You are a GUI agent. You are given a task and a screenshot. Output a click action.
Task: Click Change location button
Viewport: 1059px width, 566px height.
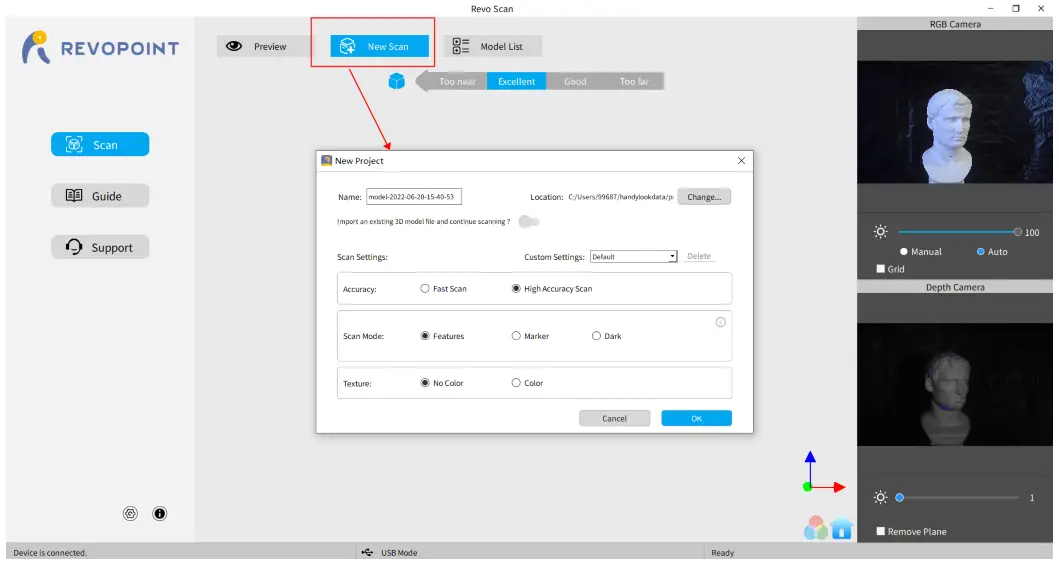coord(704,197)
